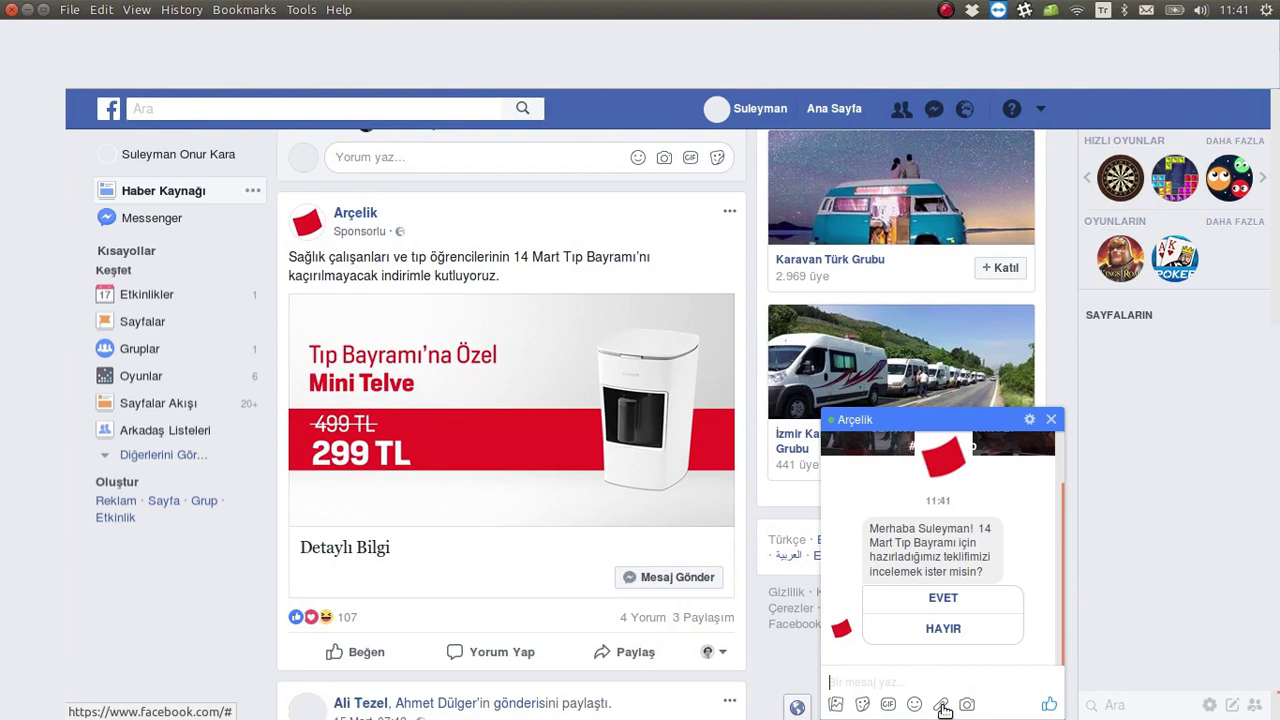This screenshot has height=720, width=1280.
Task: Go to Ana Sayfa
Action: (834, 109)
